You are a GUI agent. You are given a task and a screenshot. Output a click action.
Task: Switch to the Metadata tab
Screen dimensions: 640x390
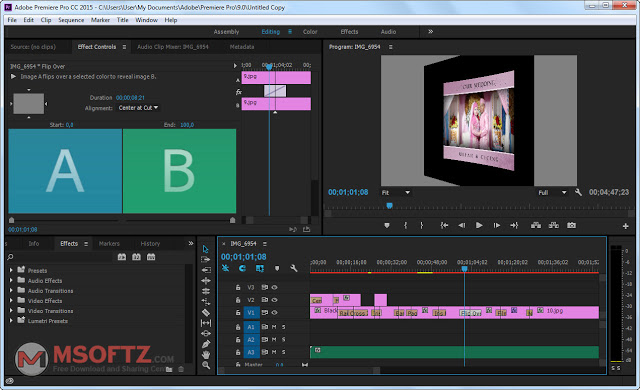242,47
